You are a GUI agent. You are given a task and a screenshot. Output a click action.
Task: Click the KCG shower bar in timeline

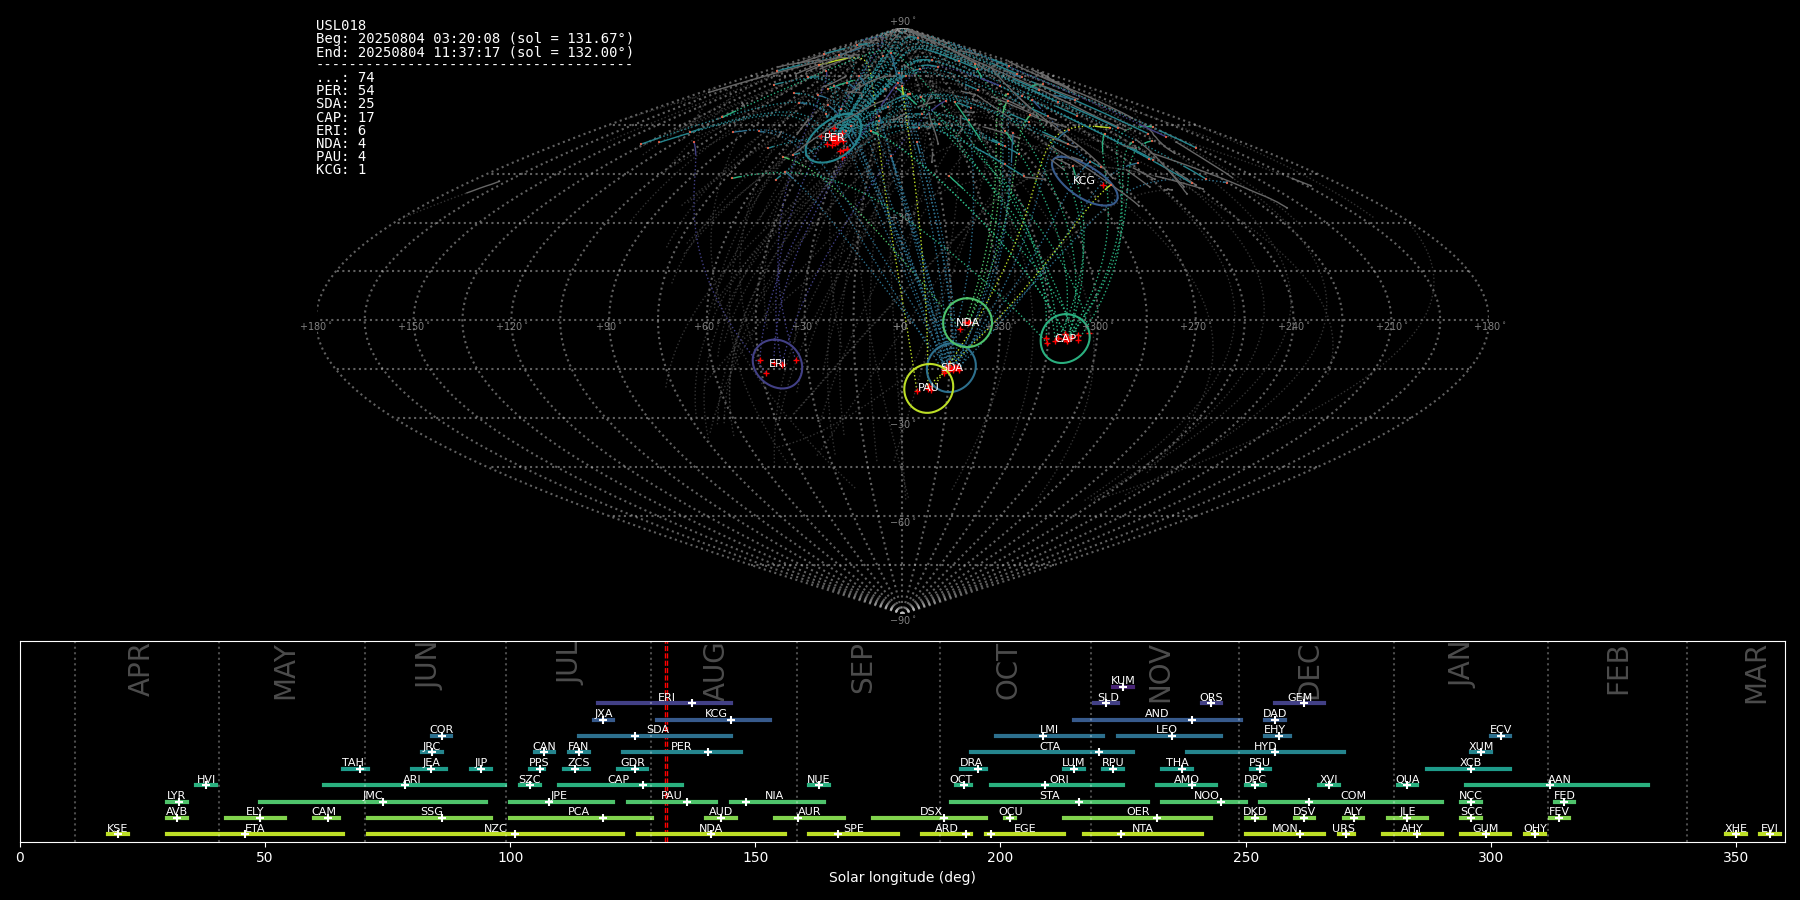click(x=713, y=719)
